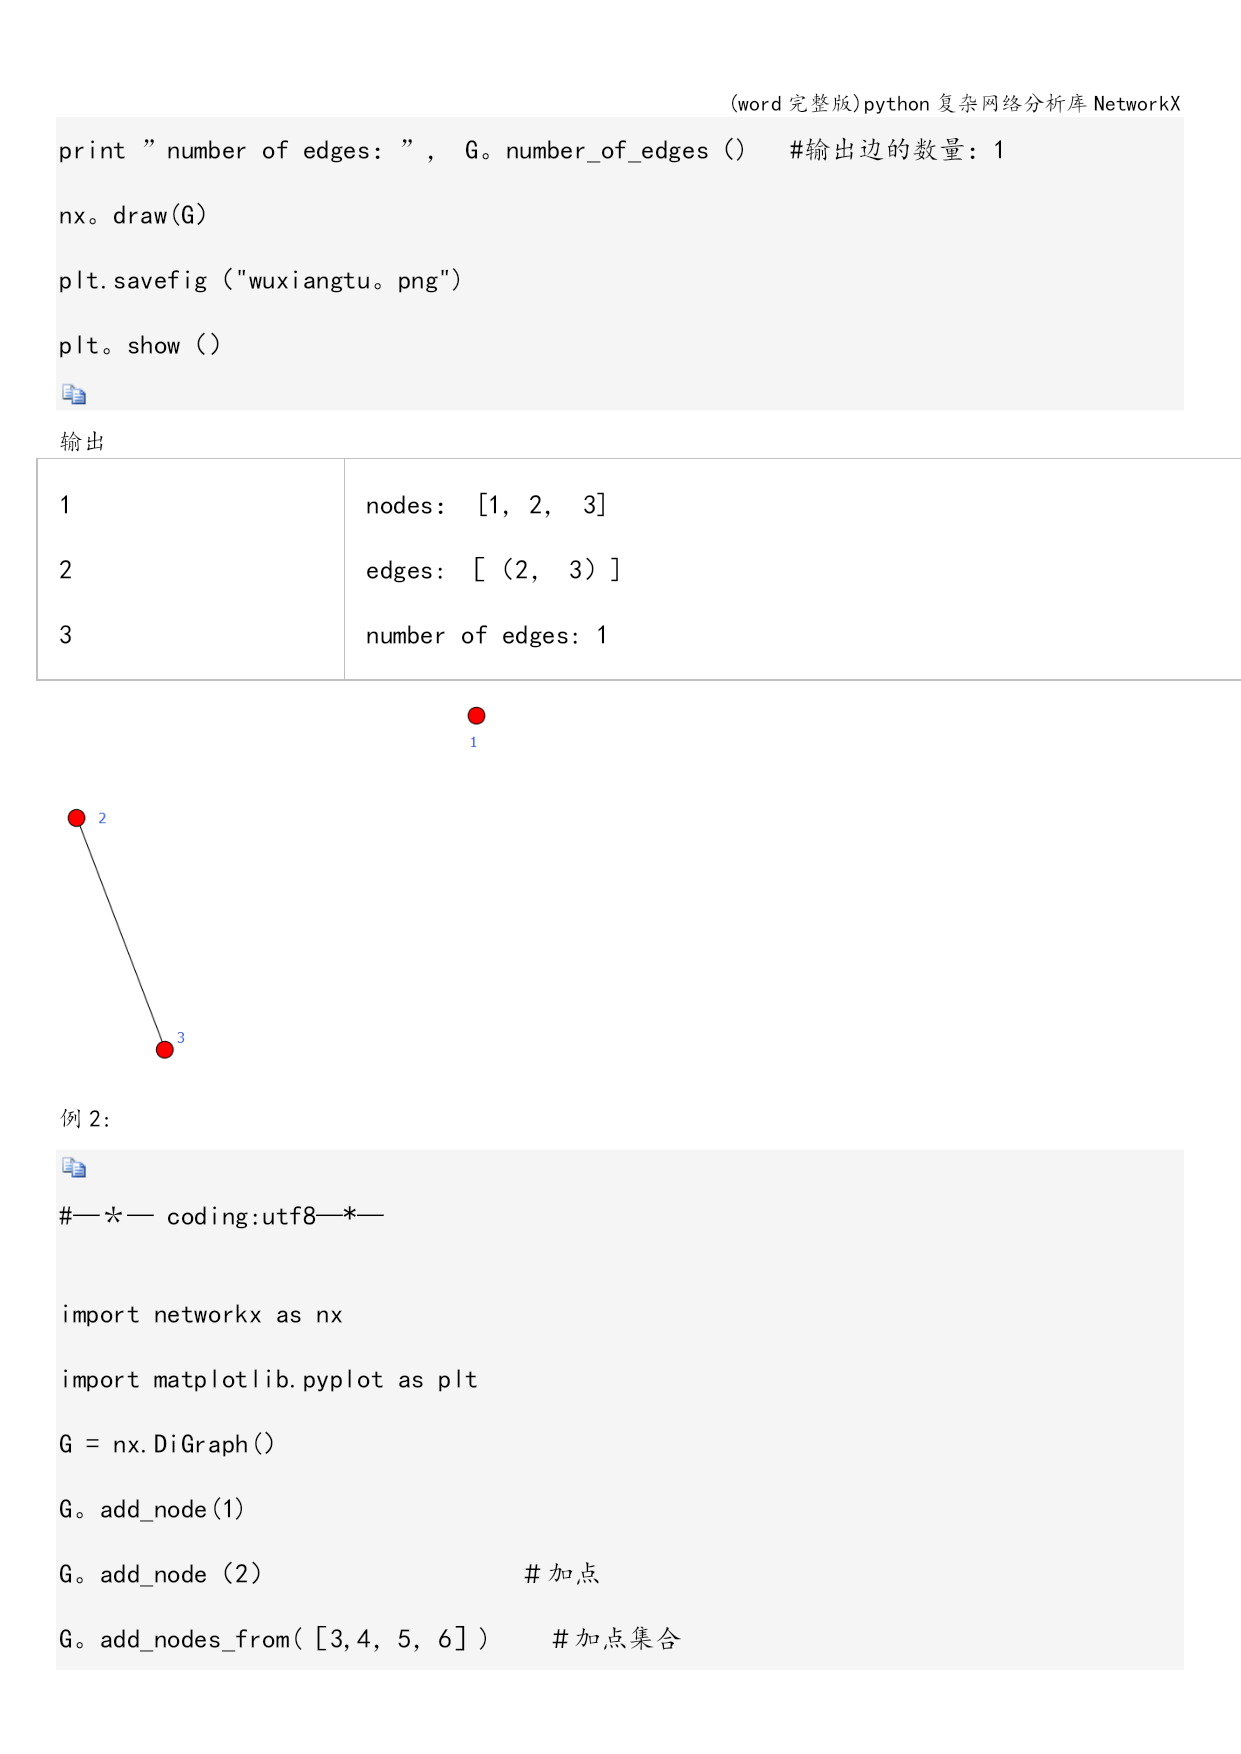Image resolution: width=1241 pixels, height=1754 pixels.
Task: Click the blue label 2 beside left node
Action: 102,818
